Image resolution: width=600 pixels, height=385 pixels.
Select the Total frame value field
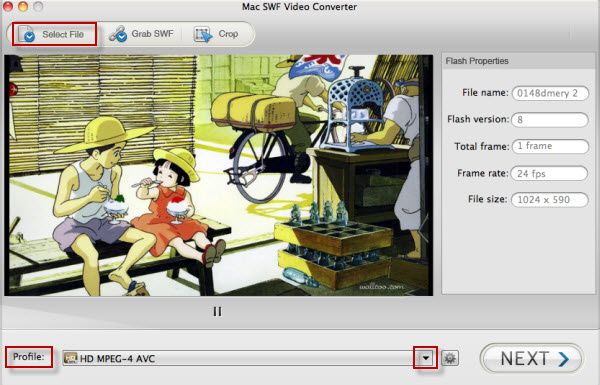[550, 146]
